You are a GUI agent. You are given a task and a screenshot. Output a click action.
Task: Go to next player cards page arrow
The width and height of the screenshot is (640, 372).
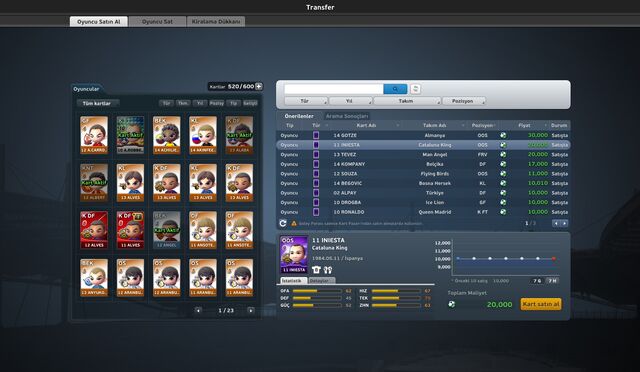(x=251, y=310)
